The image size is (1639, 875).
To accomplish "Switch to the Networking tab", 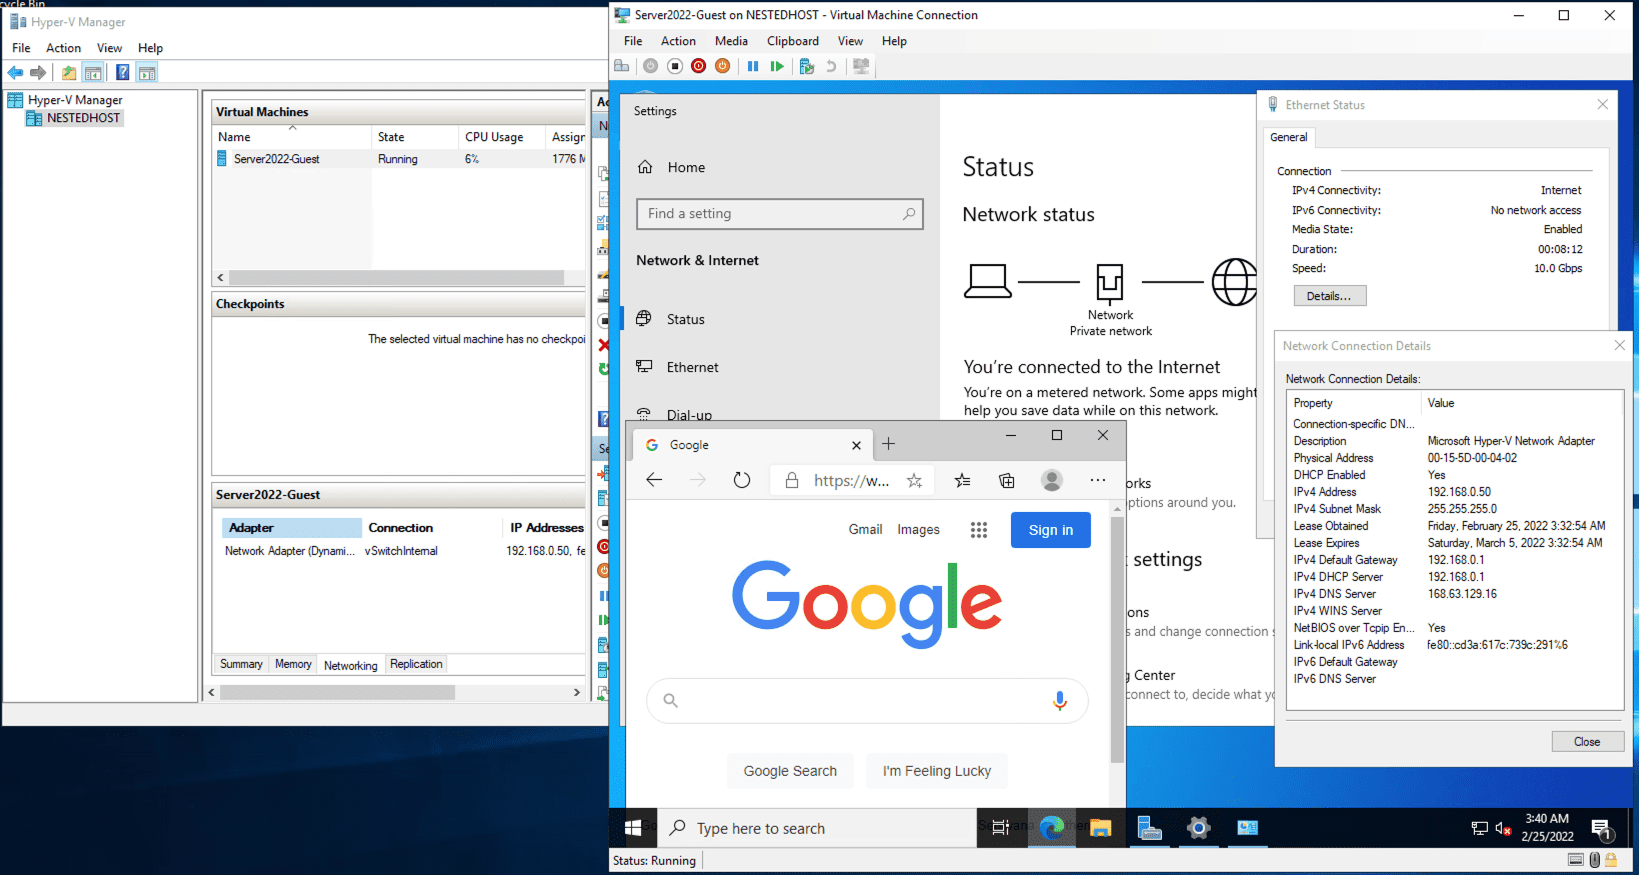I will [x=351, y=665].
